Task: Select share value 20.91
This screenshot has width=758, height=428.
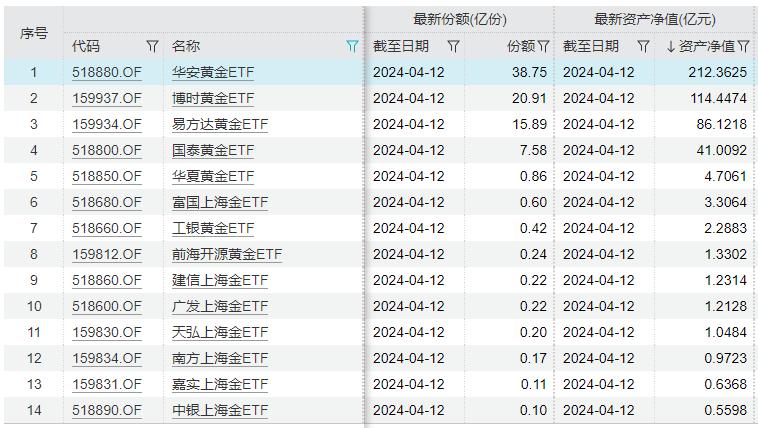Action: 529,99
